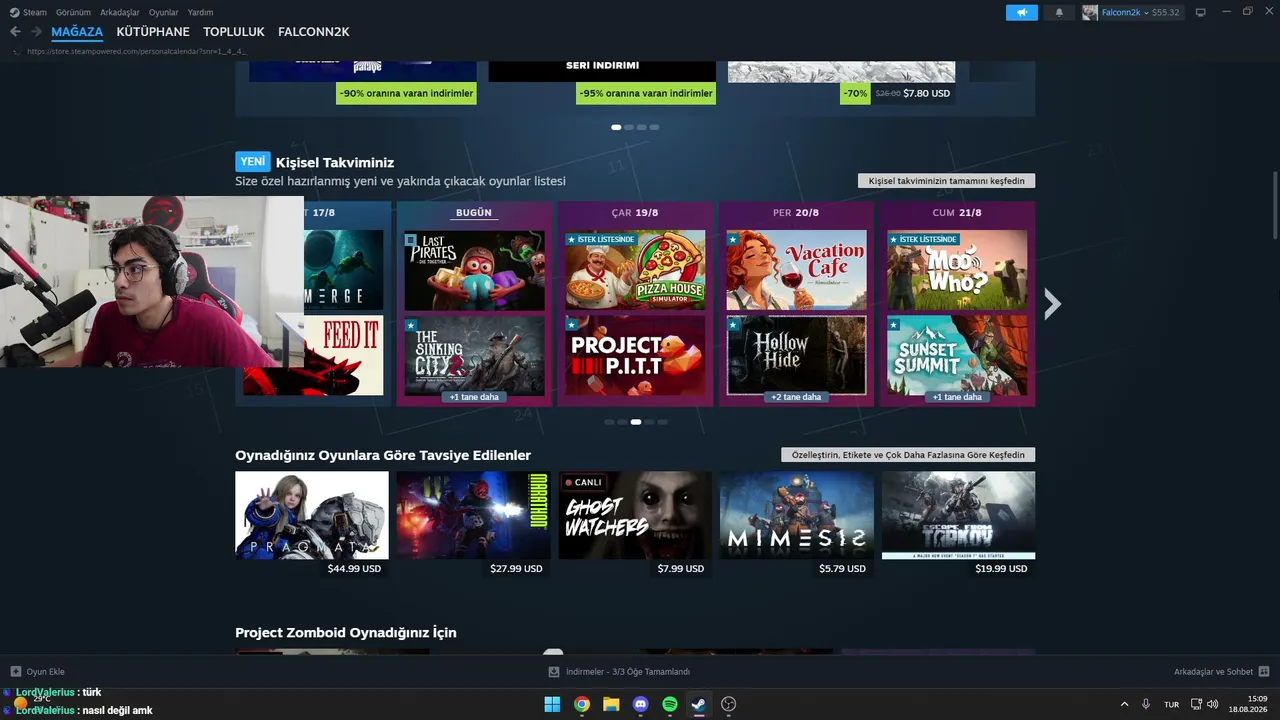
Task: Open Arkadaşlar ve Sohbet
Action: pos(1213,672)
